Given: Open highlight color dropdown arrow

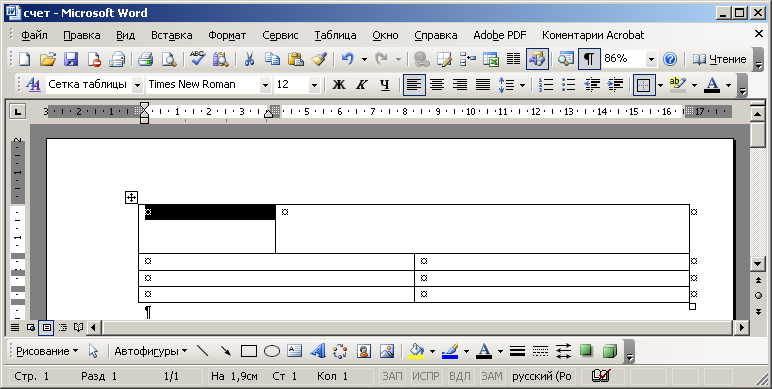Looking at the screenshot, I should [694, 85].
